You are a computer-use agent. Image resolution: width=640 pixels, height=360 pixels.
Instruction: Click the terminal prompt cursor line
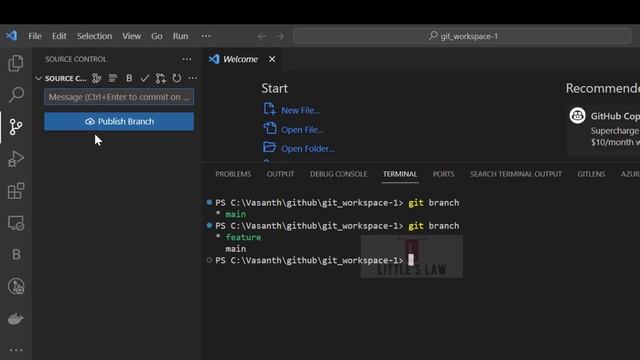(314, 260)
